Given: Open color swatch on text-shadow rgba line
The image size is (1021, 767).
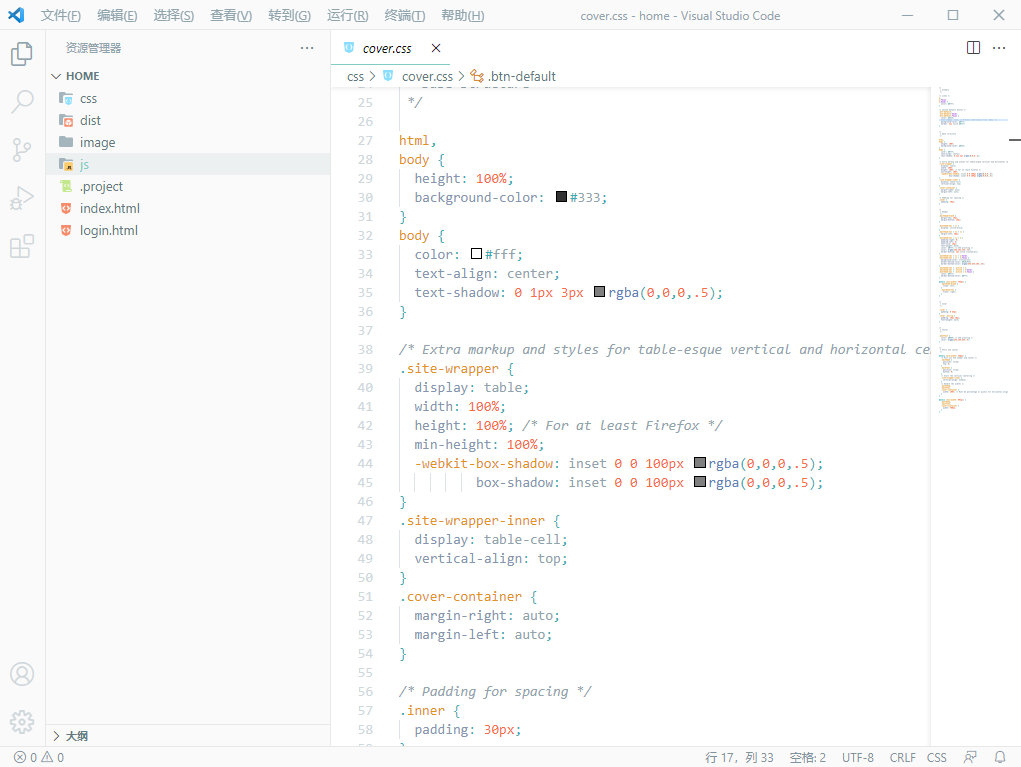Looking at the screenshot, I should pyautogui.click(x=600, y=292).
